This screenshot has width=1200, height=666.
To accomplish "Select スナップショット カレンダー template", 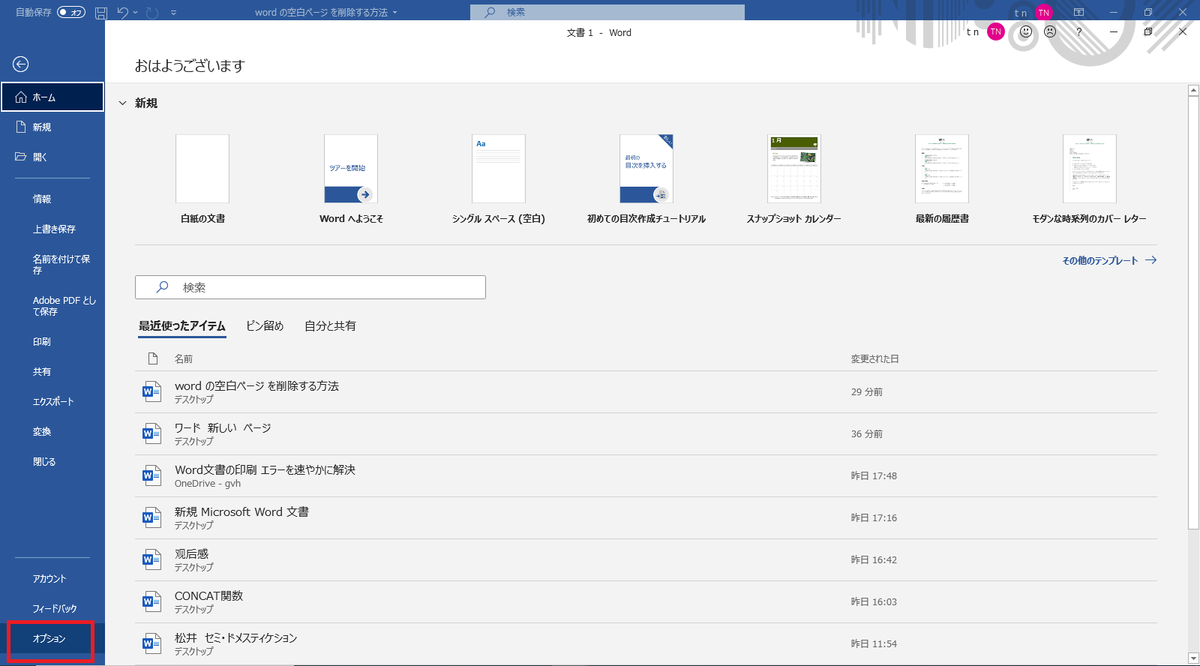I will (794, 169).
